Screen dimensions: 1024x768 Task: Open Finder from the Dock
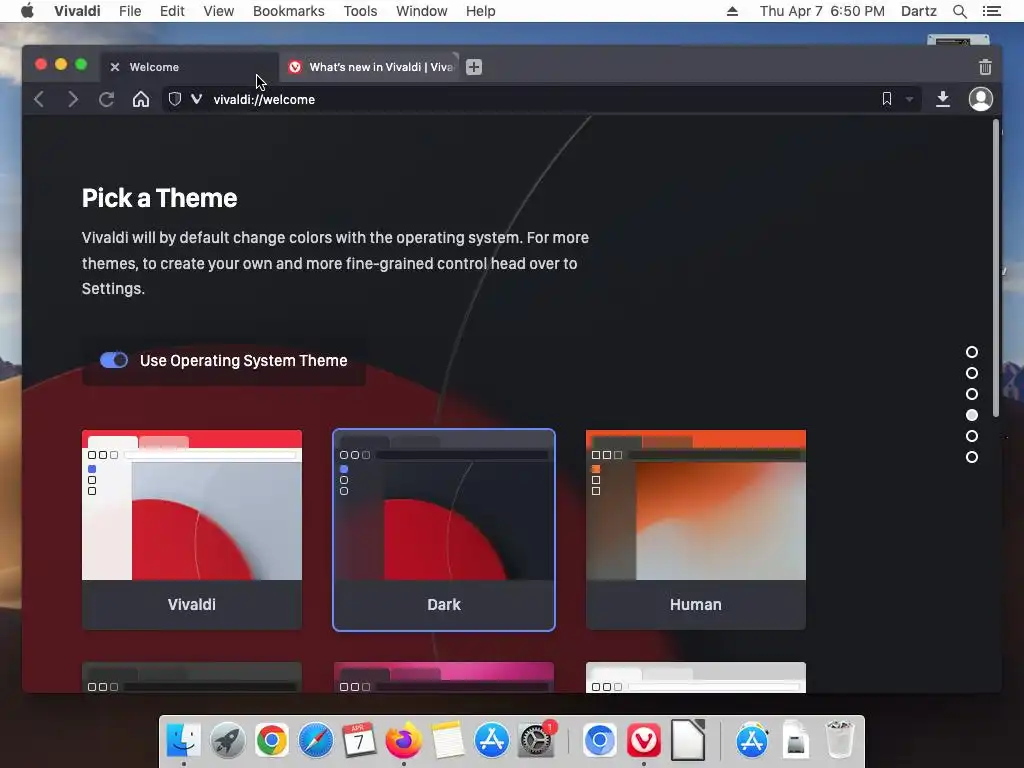(x=183, y=741)
